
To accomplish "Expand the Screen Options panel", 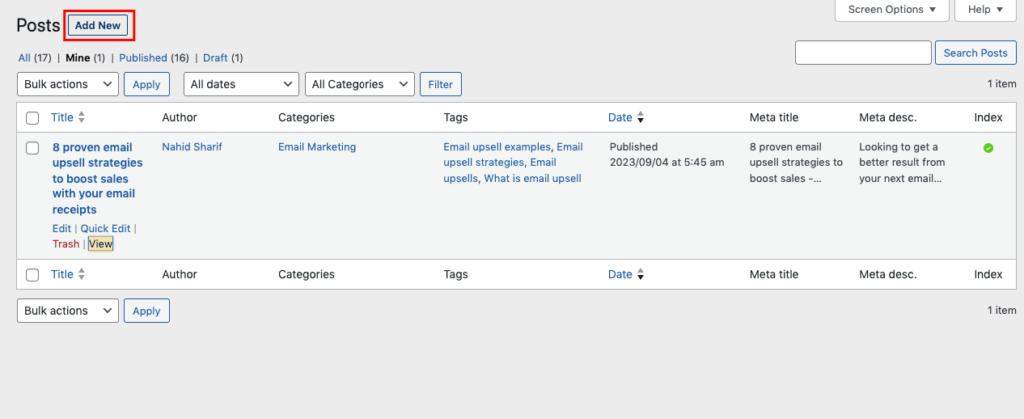I will click(x=892, y=10).
